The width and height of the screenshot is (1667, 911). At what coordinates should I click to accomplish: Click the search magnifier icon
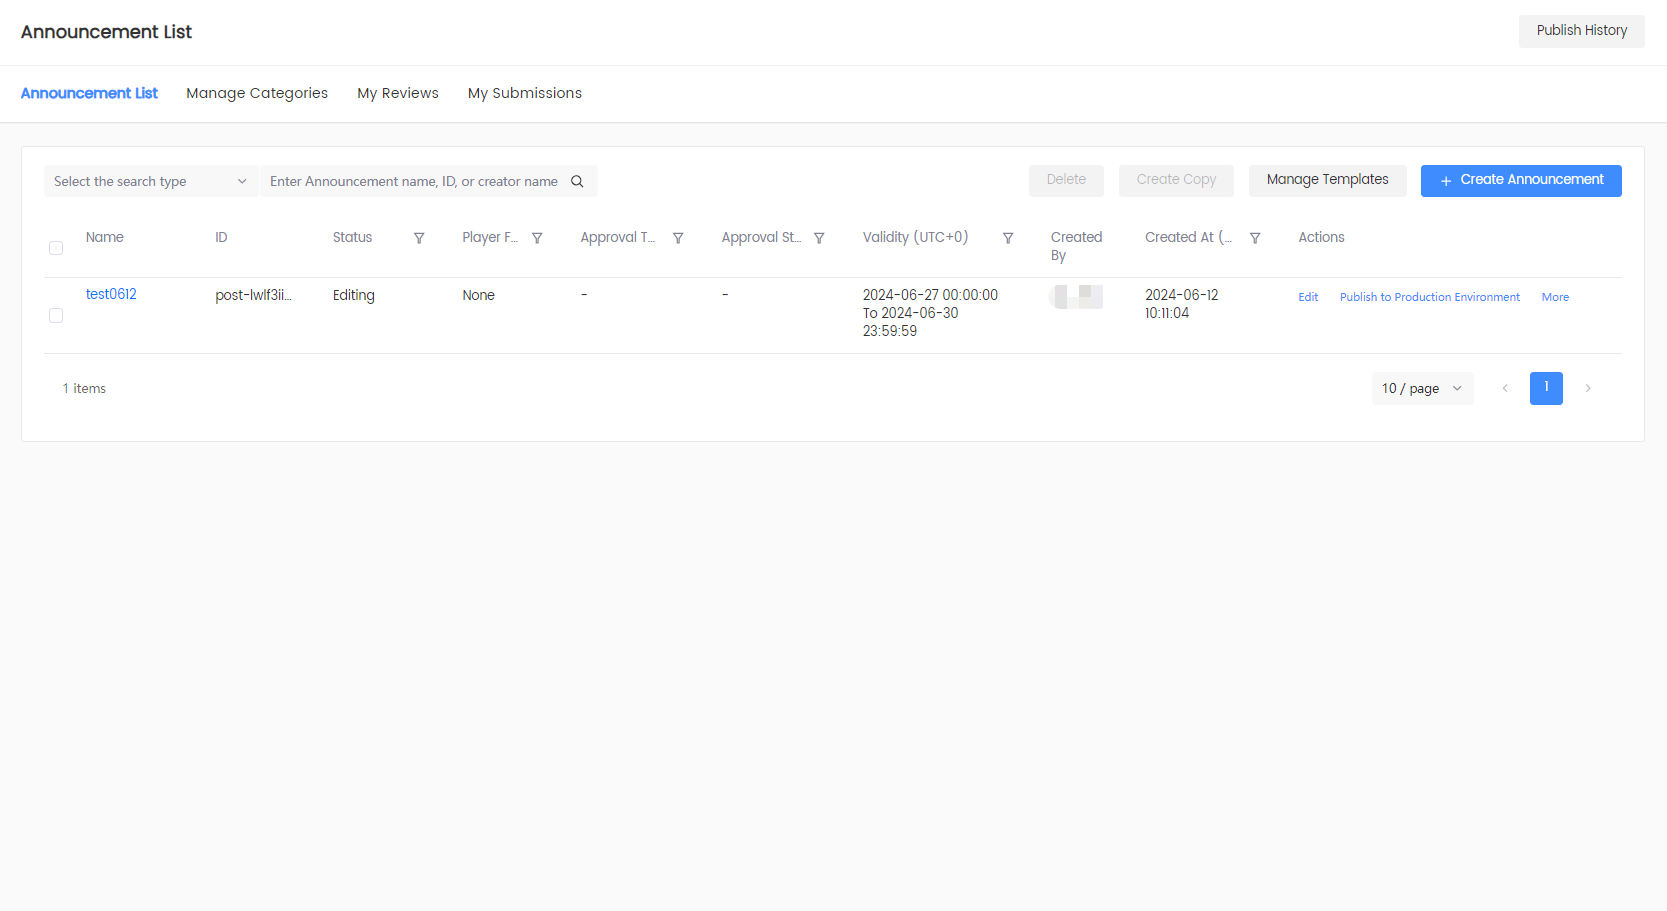577,181
